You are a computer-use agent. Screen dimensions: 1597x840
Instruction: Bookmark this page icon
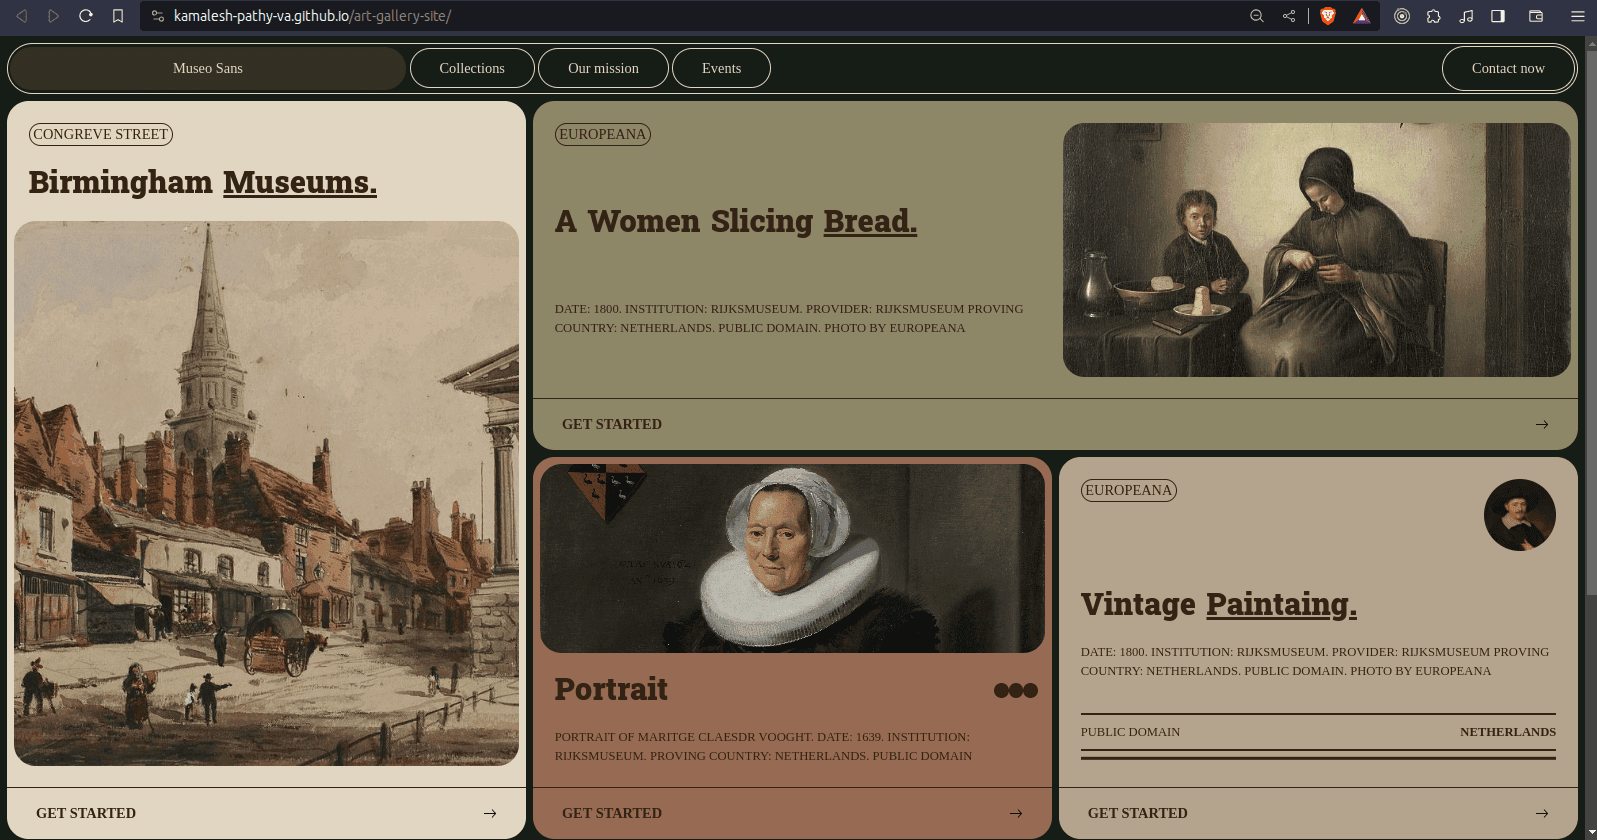pos(118,16)
